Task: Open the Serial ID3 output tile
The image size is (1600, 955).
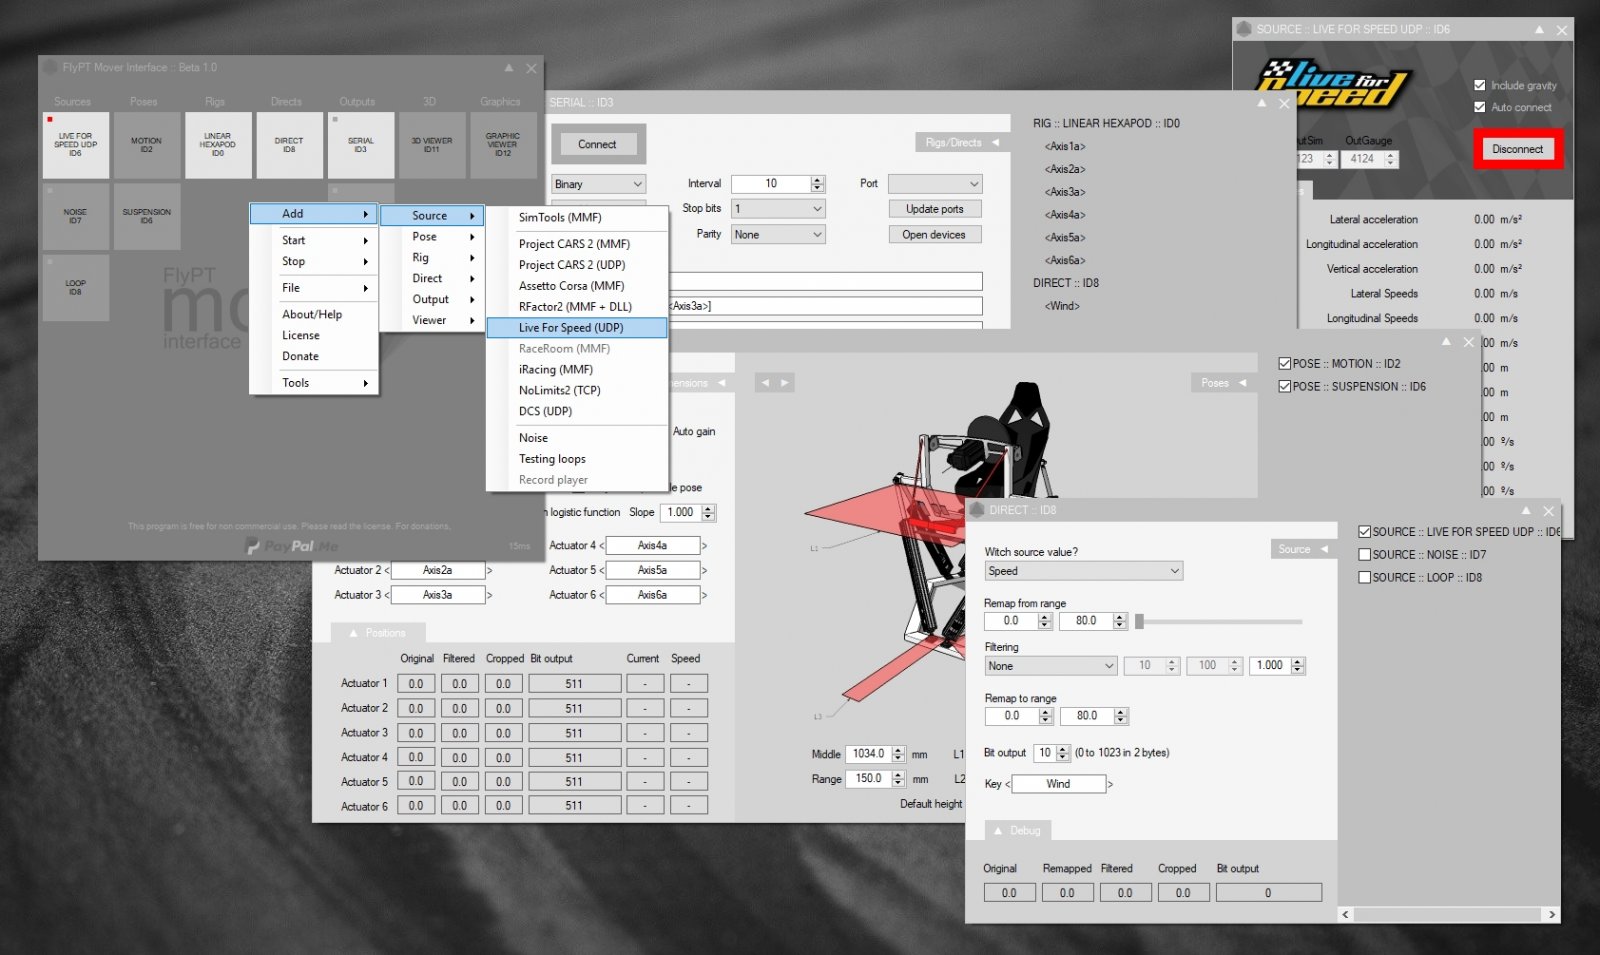Action: pyautogui.click(x=361, y=145)
